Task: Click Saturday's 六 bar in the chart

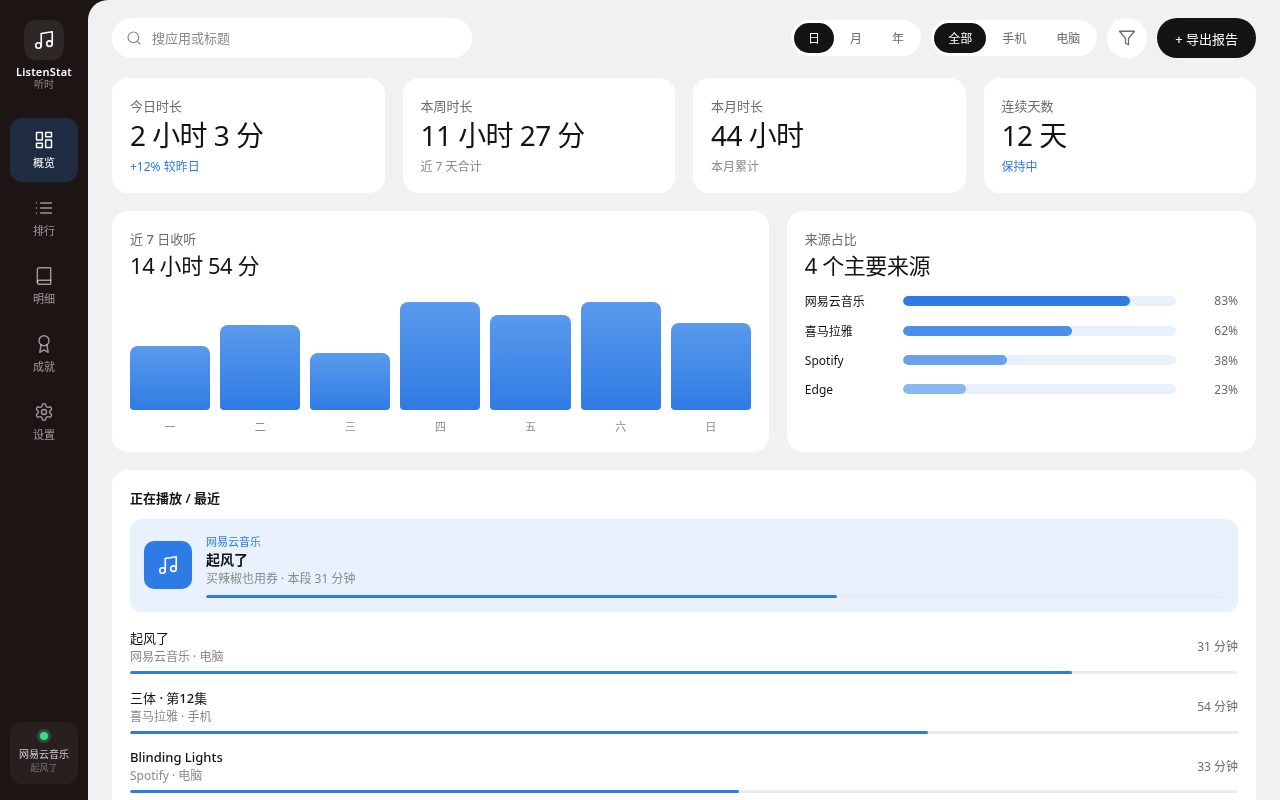Action: click(x=621, y=356)
